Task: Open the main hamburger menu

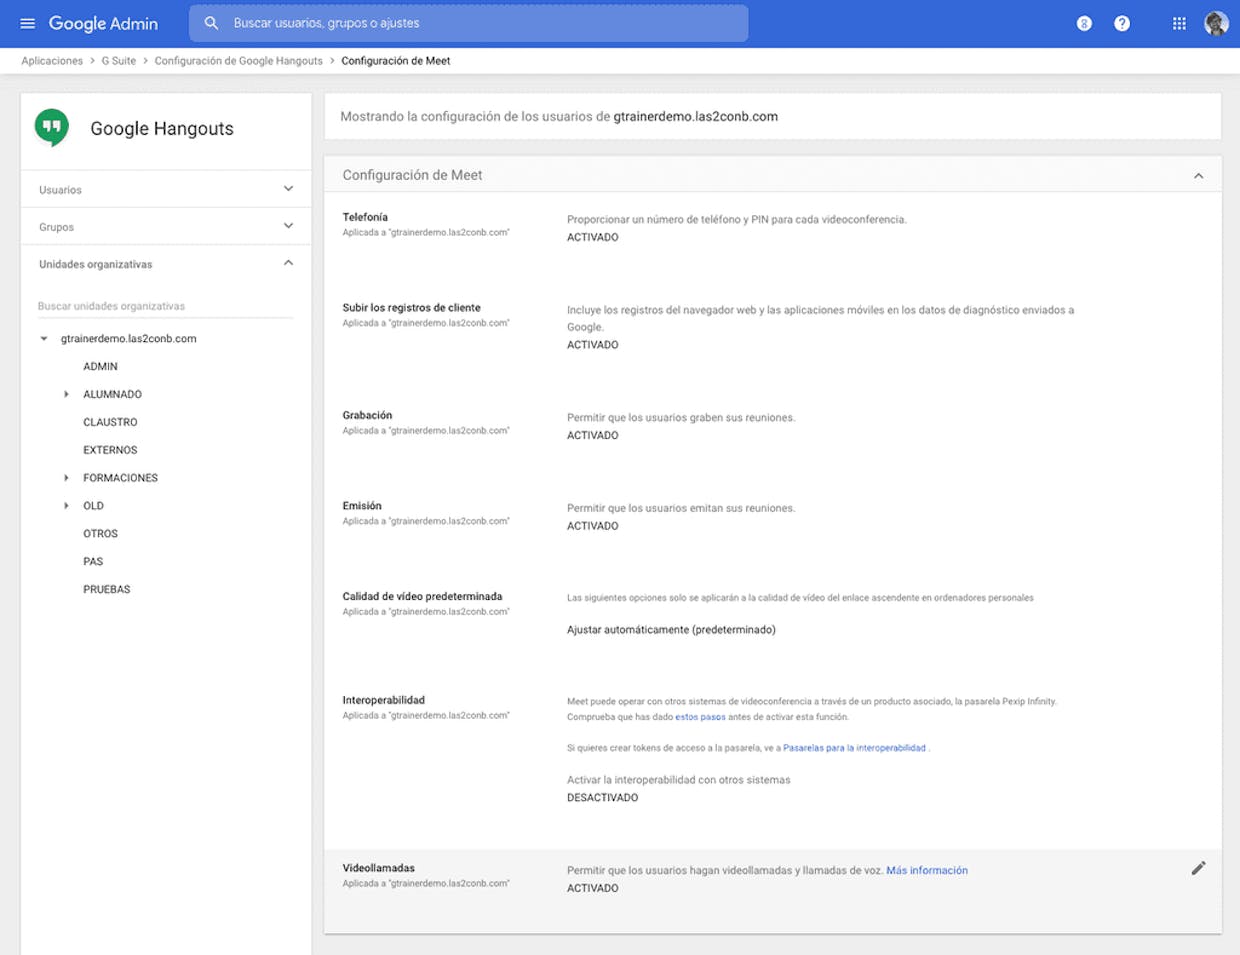Action: point(27,23)
